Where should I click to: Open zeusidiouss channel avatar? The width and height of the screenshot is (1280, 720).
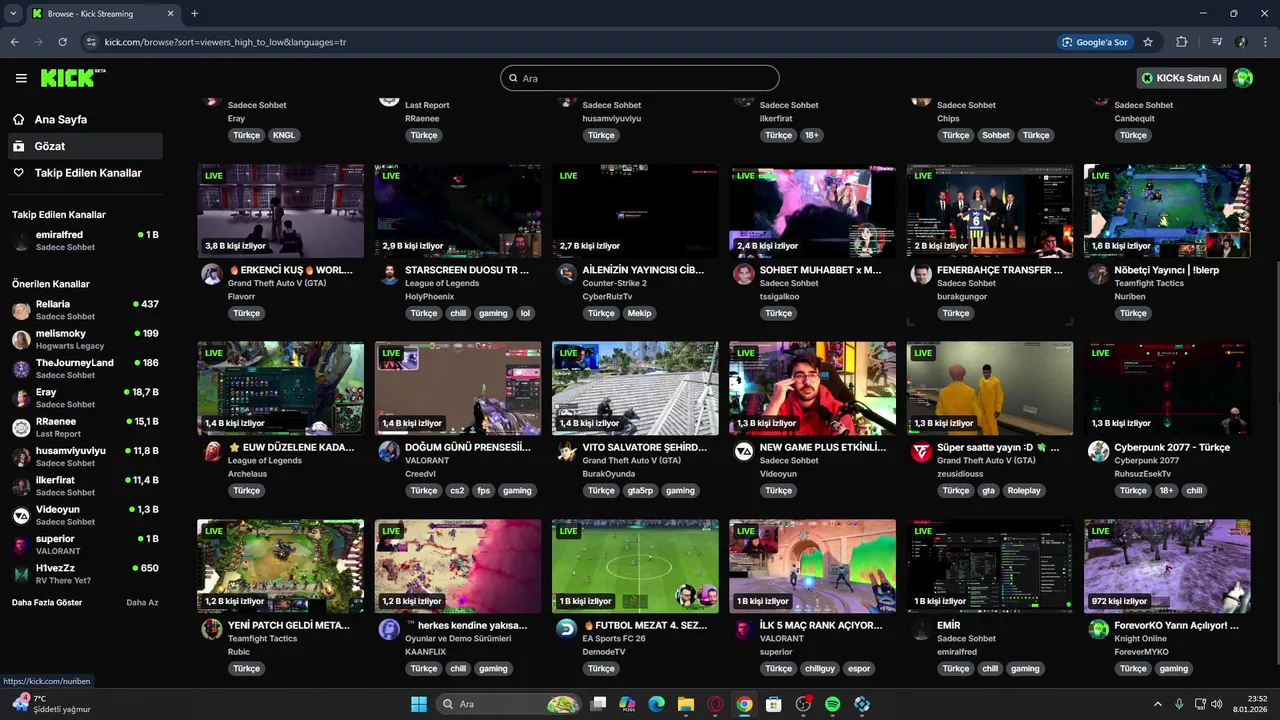click(921, 451)
